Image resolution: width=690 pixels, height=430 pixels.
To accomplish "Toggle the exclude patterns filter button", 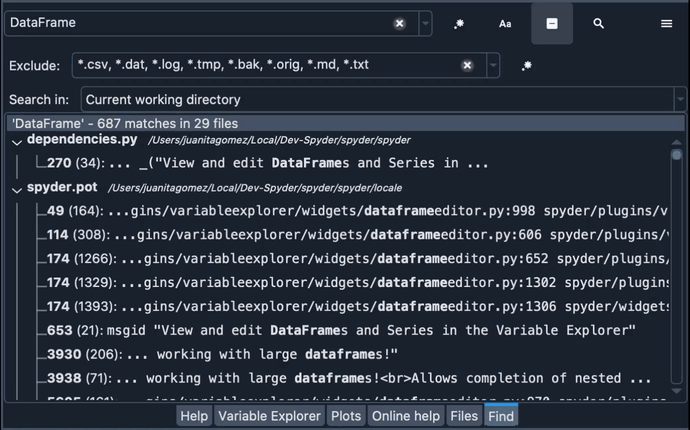I will click(552, 24).
